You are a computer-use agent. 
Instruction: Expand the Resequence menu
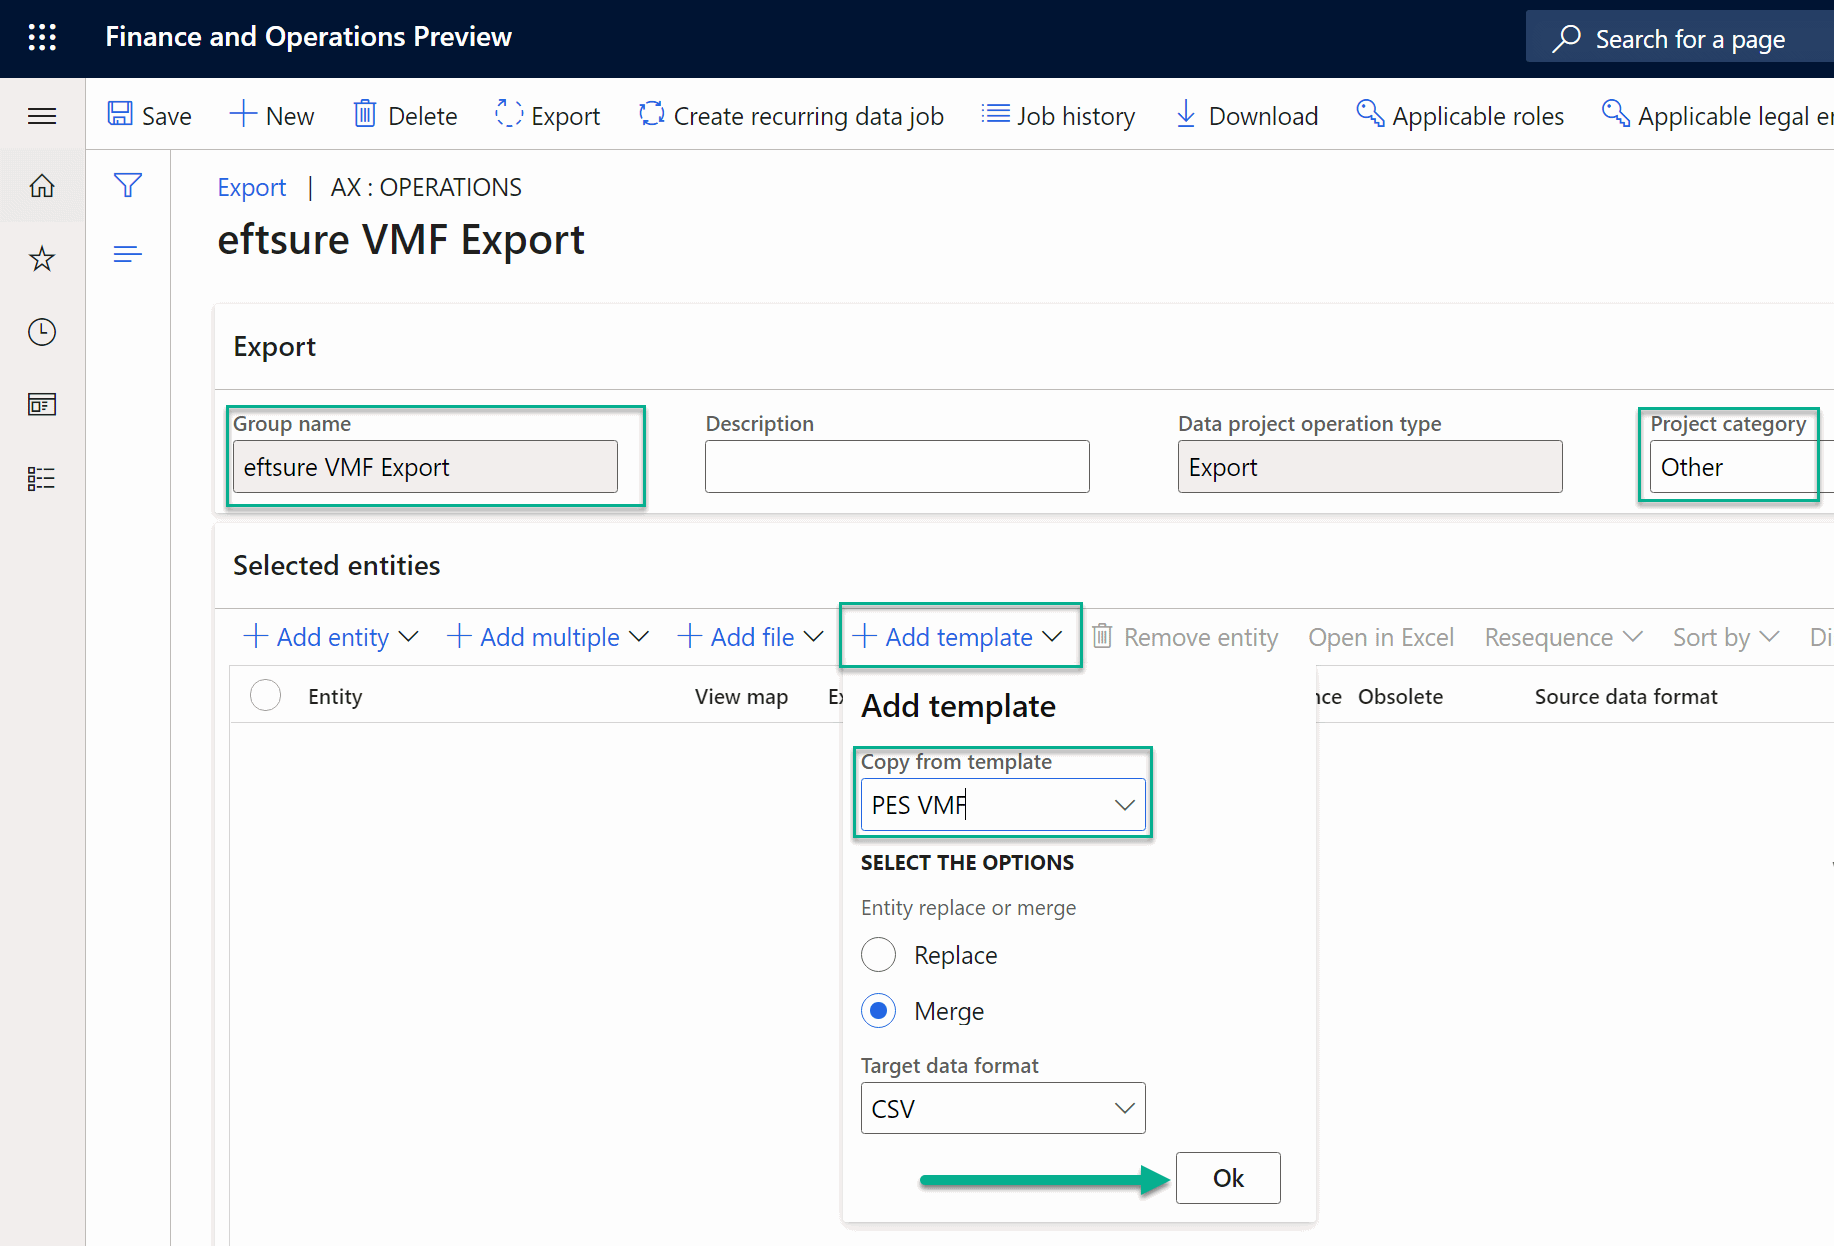(1564, 637)
